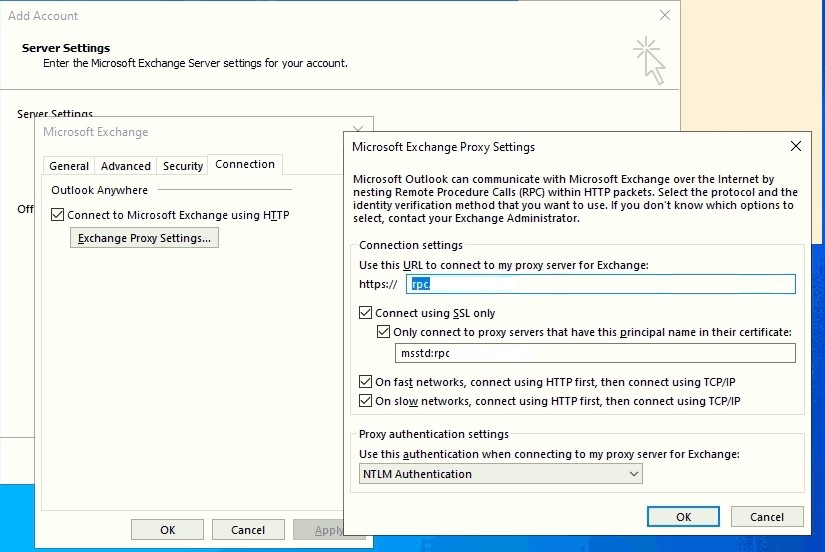Click the Connection tab
825x552 pixels.
(245, 165)
